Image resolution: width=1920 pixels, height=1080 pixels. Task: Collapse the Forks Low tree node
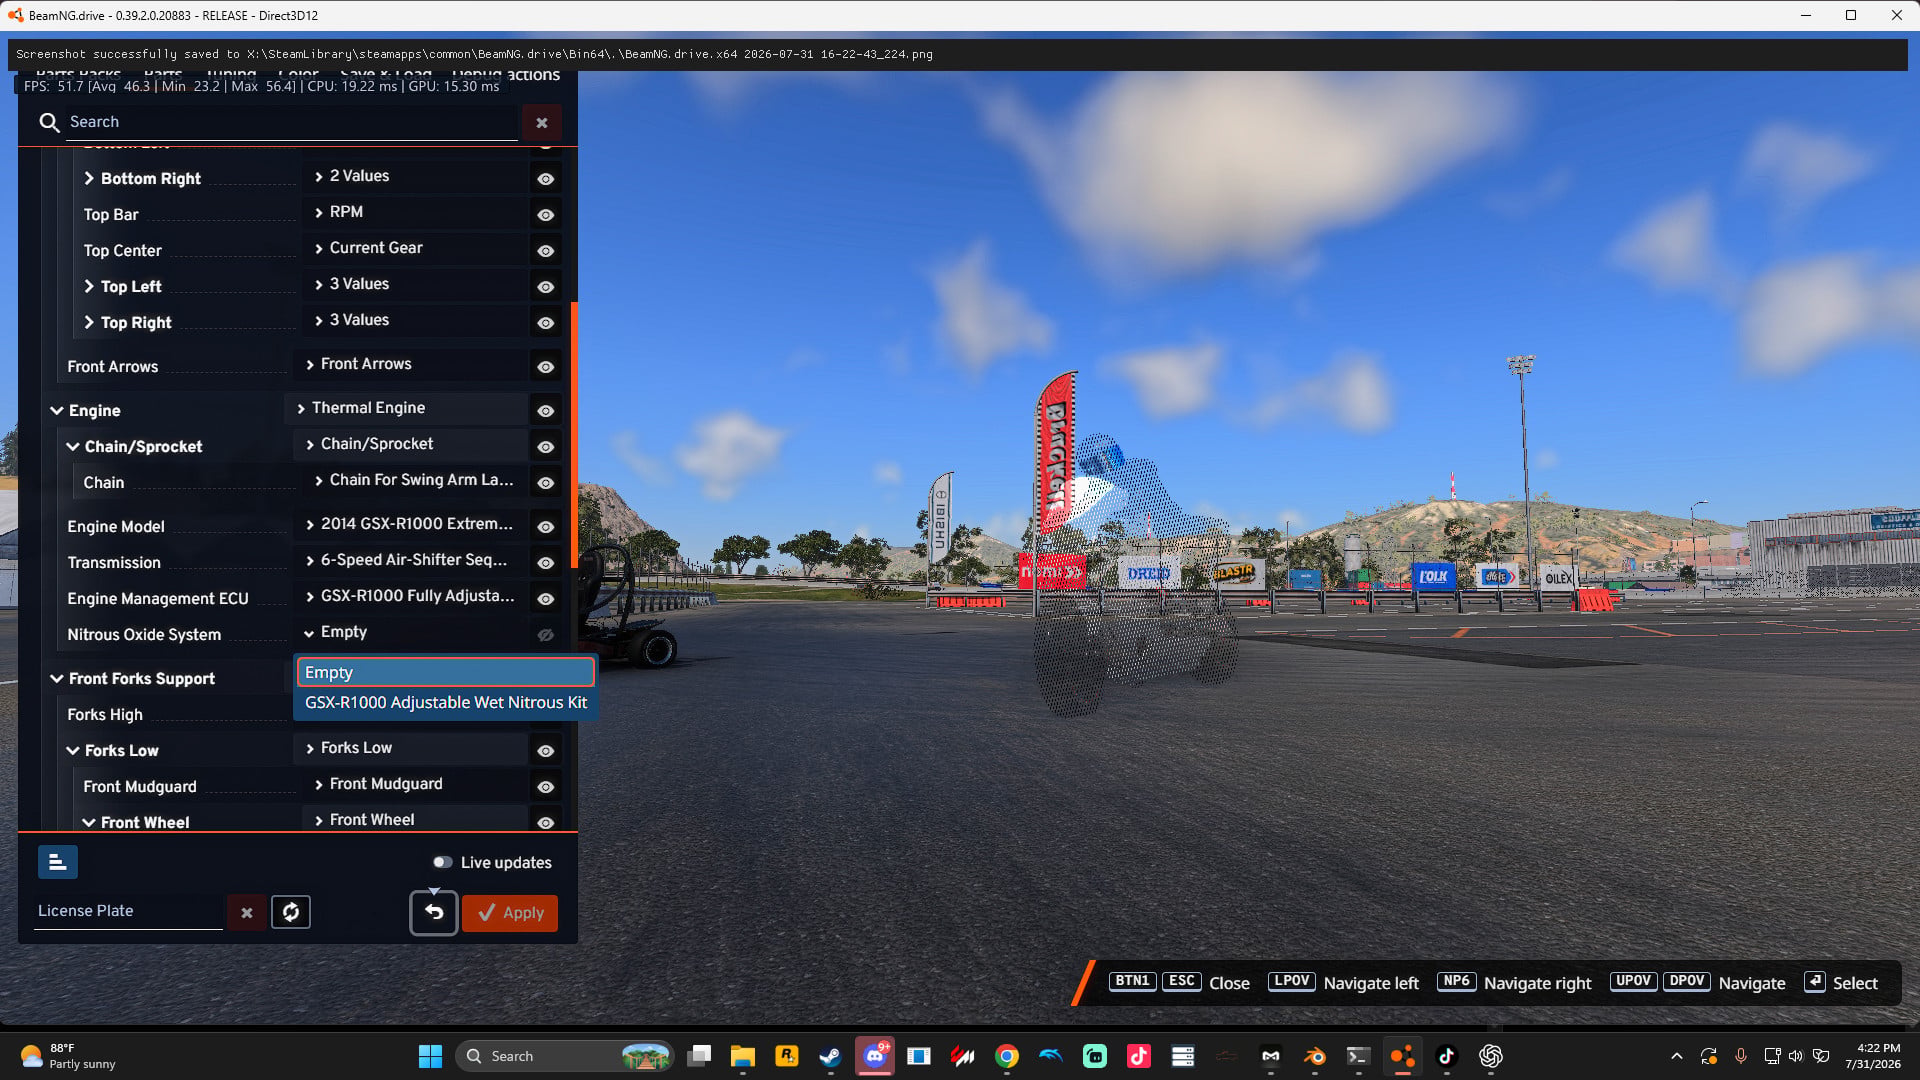(x=73, y=751)
